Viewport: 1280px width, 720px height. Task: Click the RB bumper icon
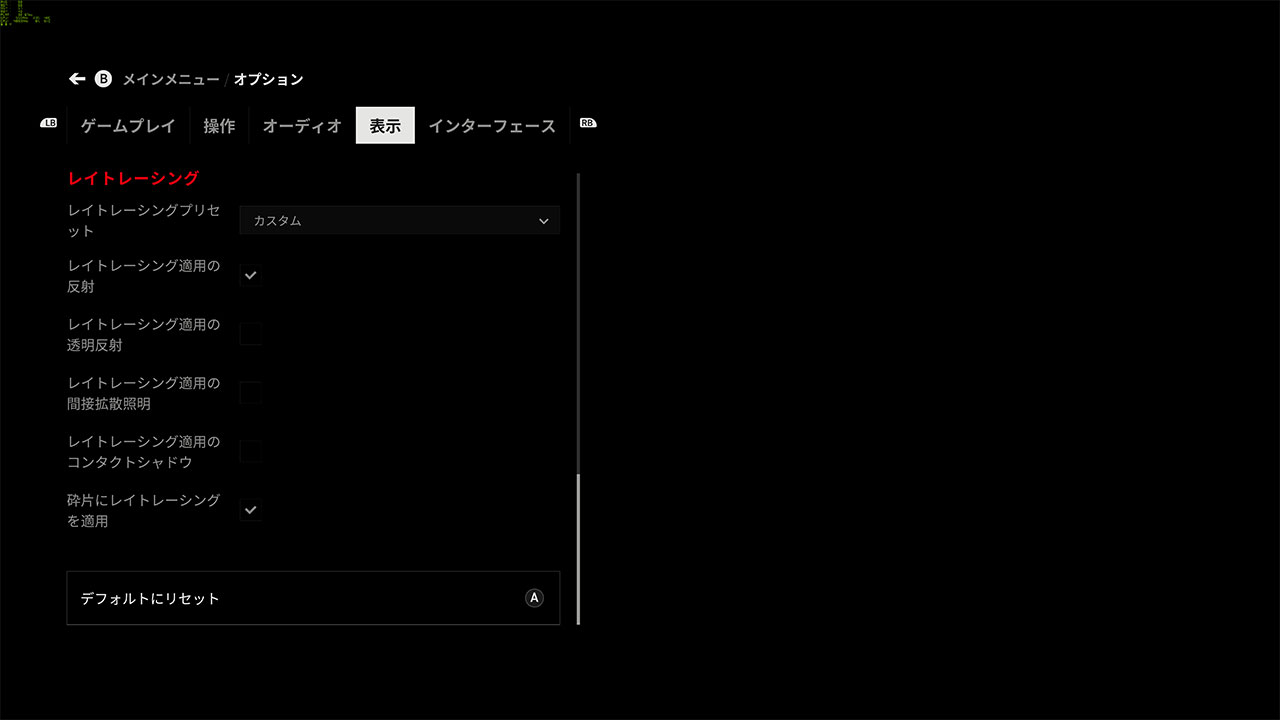point(588,123)
